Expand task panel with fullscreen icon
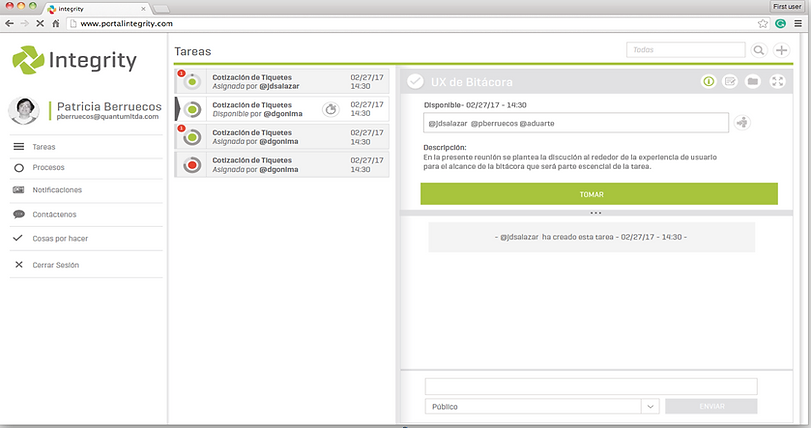The width and height of the screenshot is (811, 428). point(777,81)
